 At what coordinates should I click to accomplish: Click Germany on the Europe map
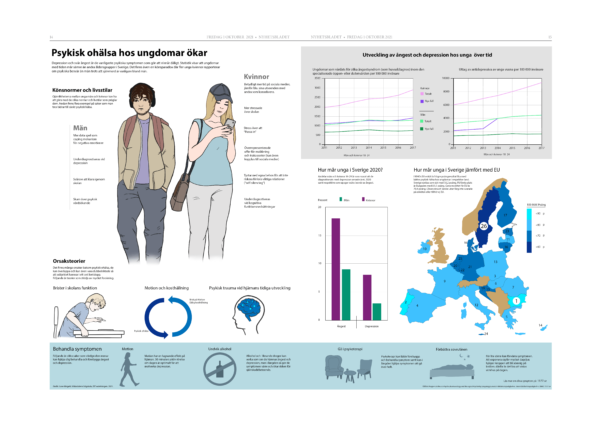click(471, 266)
